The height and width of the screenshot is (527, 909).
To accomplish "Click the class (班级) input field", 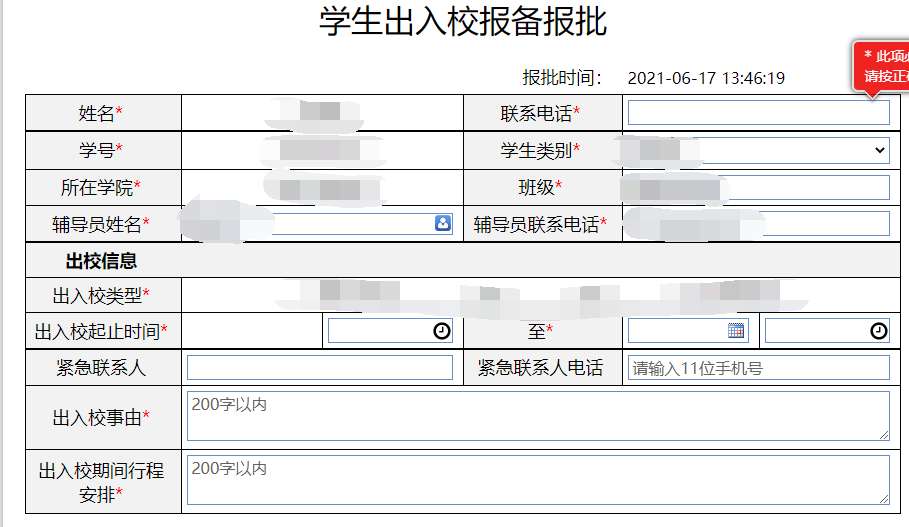I will 758,188.
